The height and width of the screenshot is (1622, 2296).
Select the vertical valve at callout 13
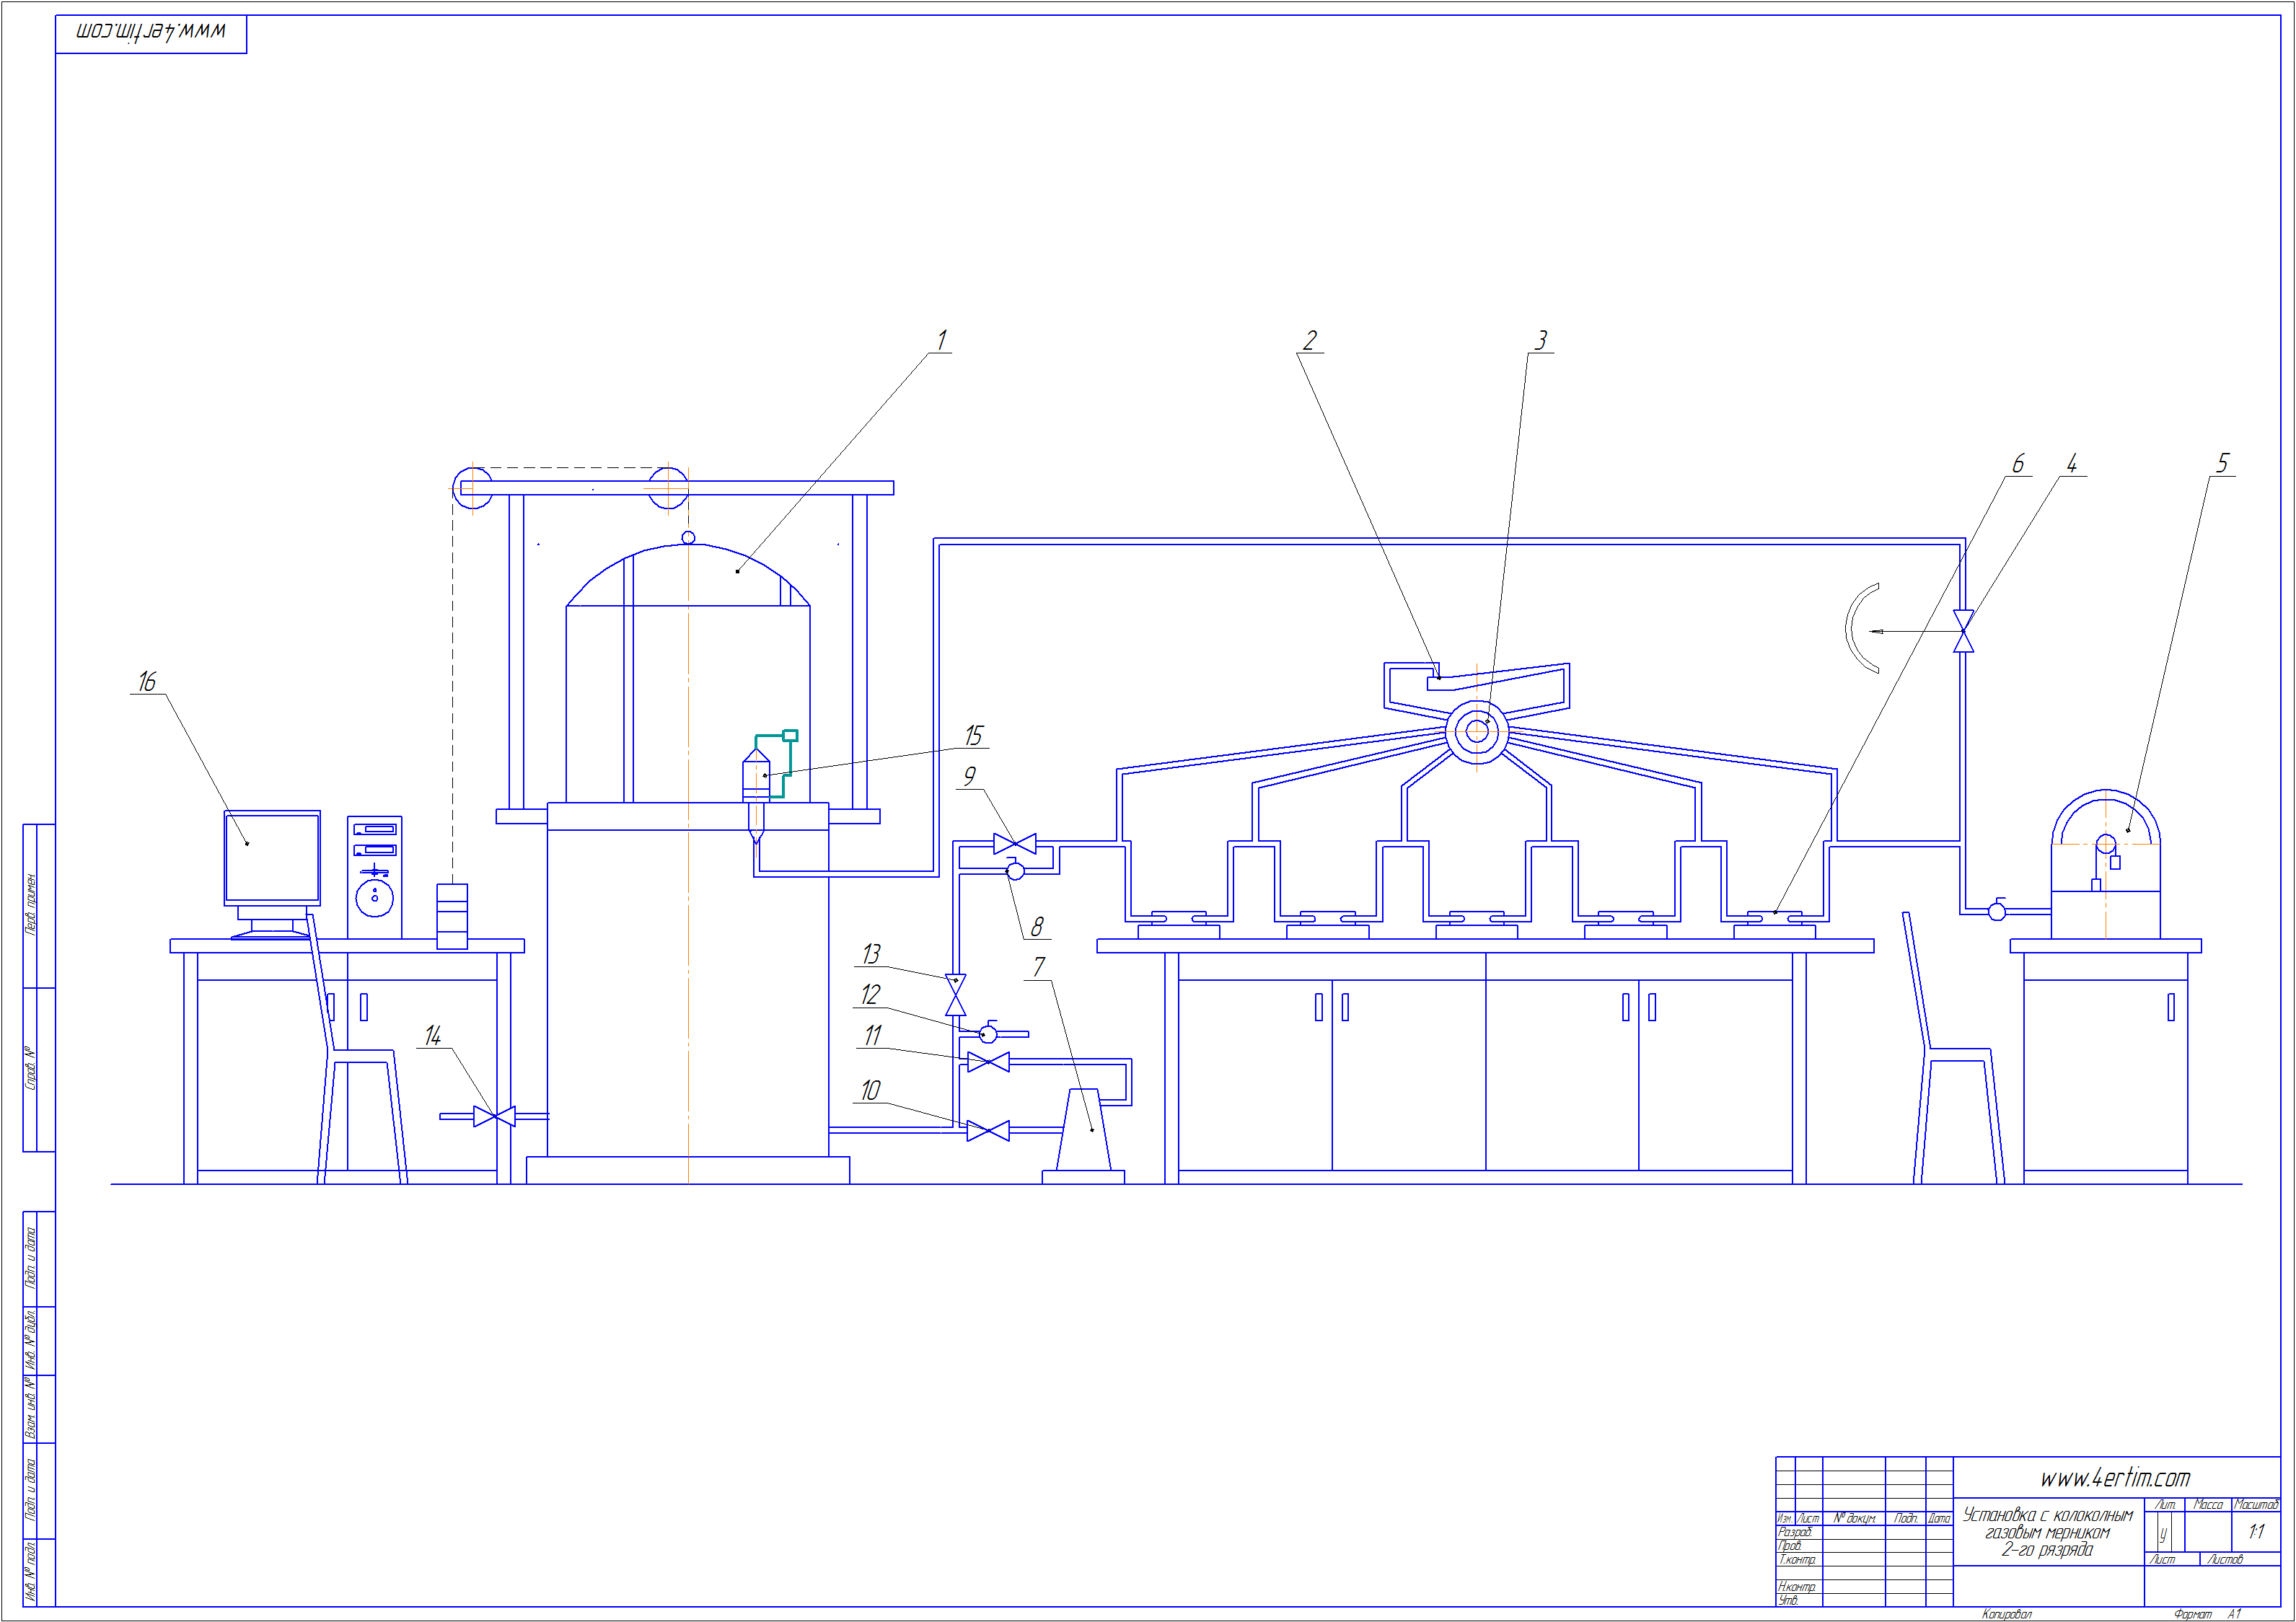(x=955, y=995)
